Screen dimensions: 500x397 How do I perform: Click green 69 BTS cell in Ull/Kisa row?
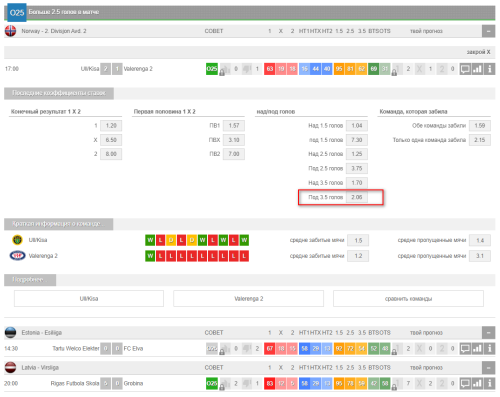click(x=373, y=69)
